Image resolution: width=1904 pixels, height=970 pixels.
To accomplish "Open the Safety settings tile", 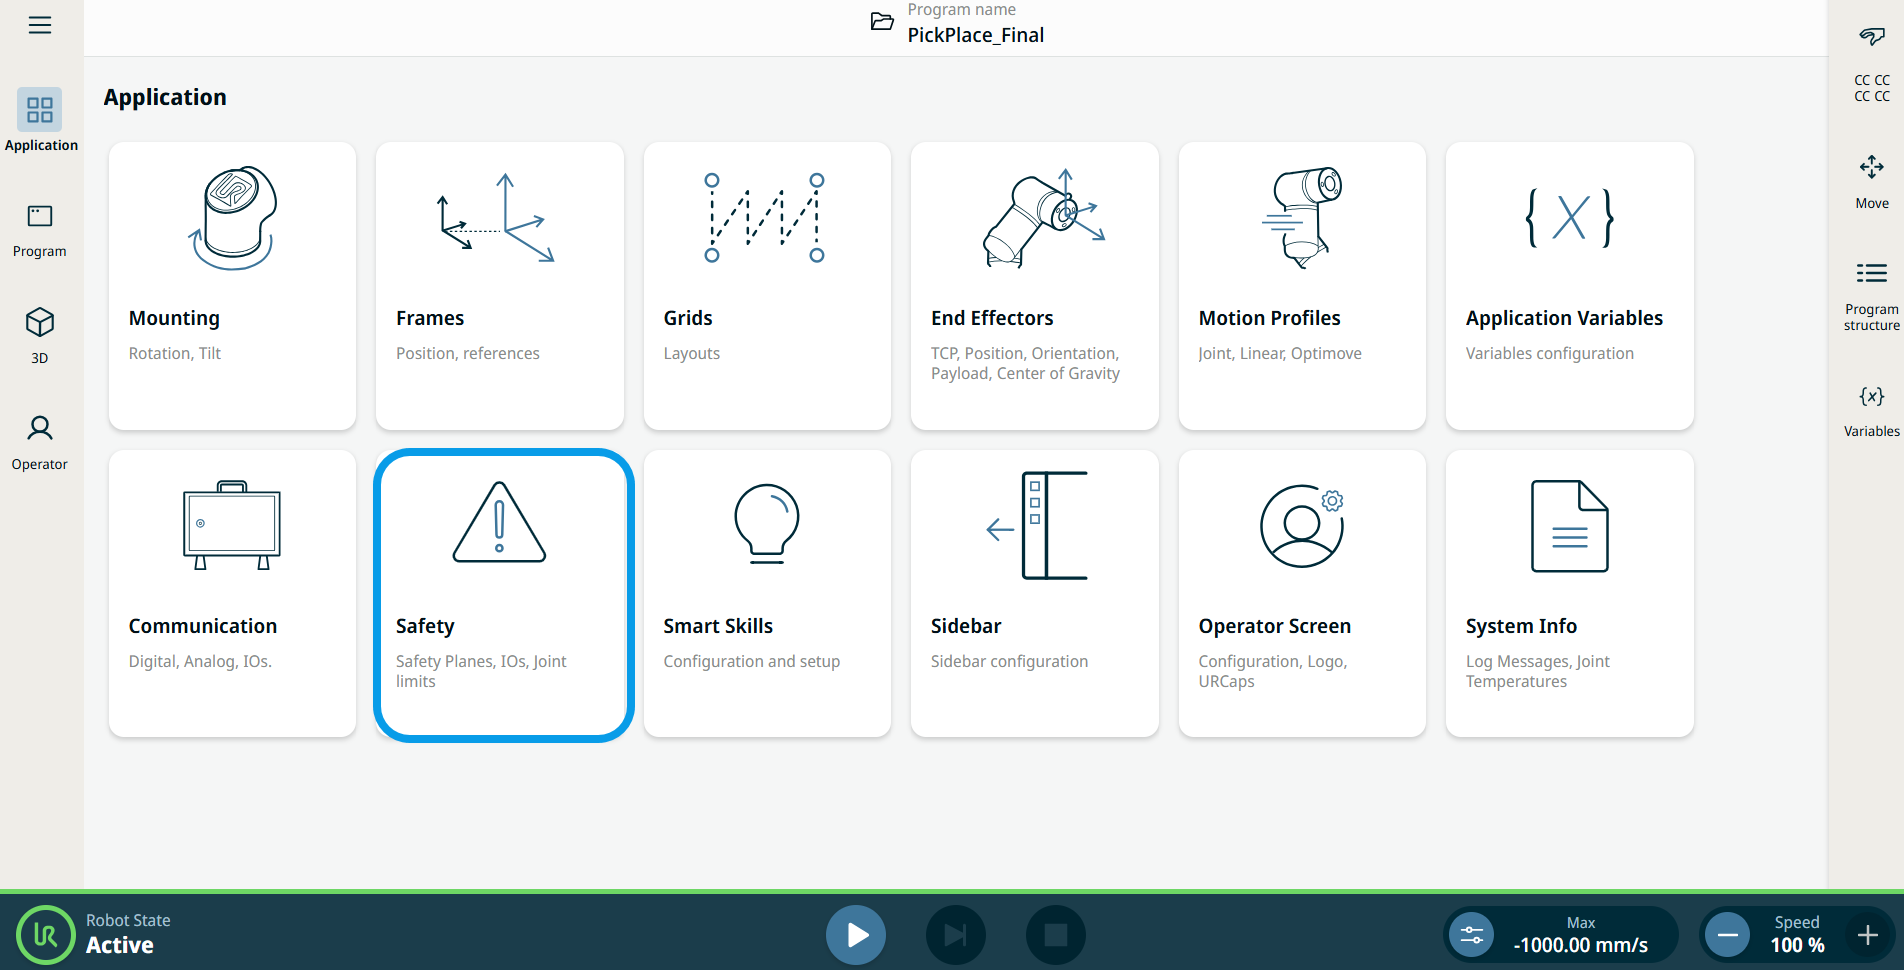I will pos(503,595).
